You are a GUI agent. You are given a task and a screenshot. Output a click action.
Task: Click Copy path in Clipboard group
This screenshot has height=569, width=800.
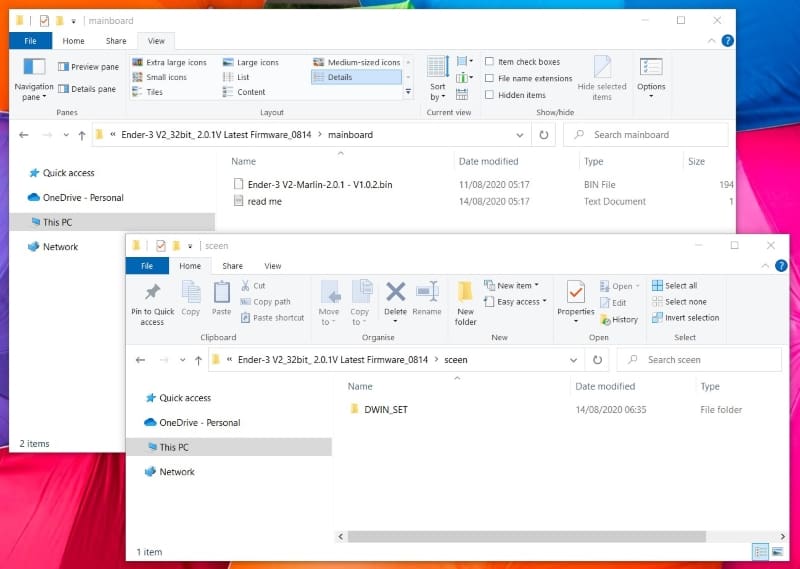coord(265,302)
